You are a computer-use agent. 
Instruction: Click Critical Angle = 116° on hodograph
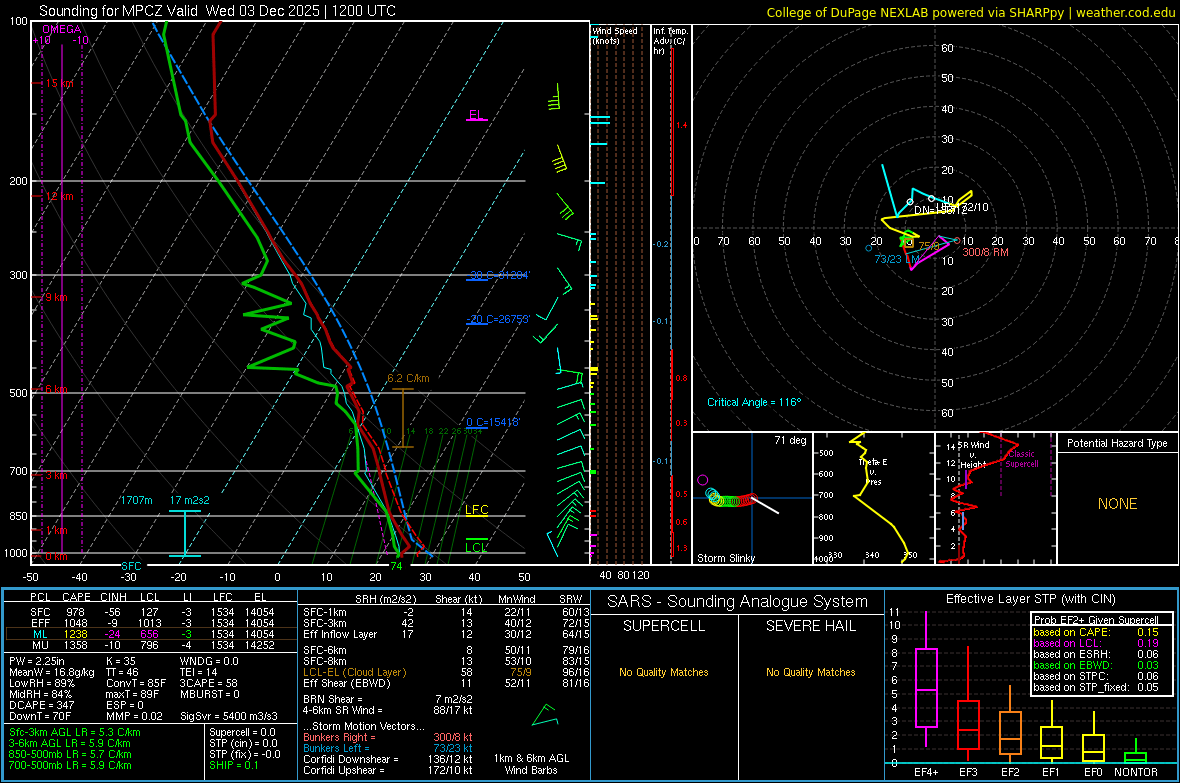[754, 402]
